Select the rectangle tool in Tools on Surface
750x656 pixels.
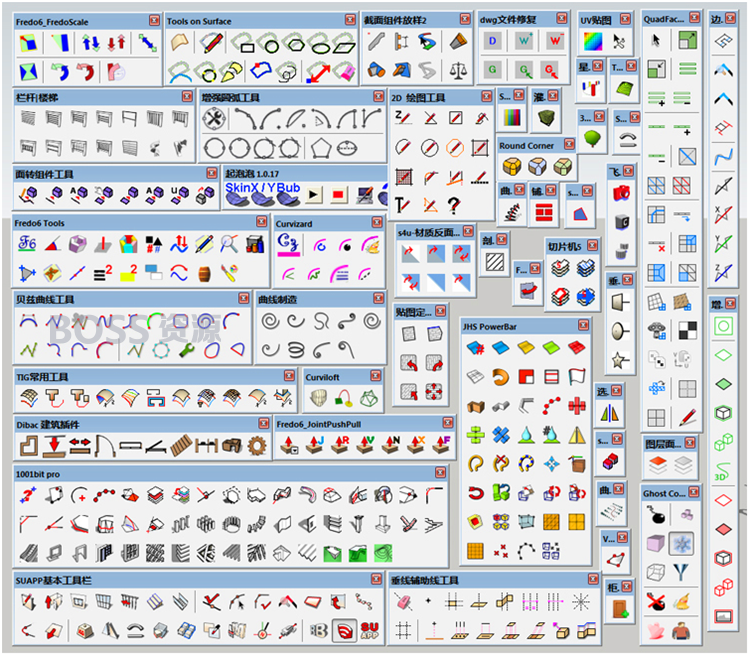pos(244,43)
